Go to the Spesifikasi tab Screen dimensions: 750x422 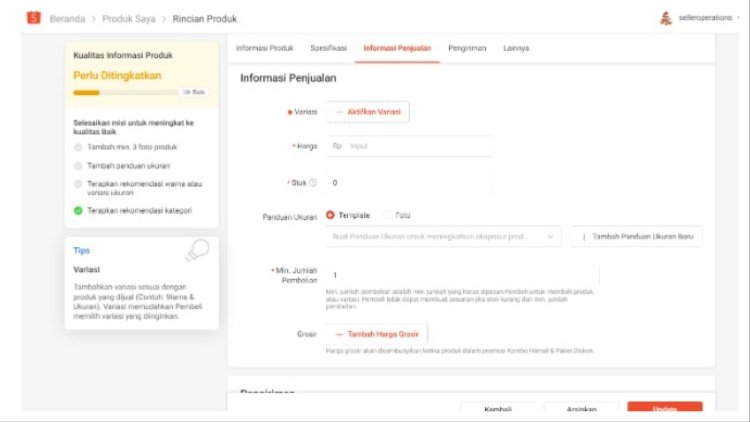click(x=328, y=48)
